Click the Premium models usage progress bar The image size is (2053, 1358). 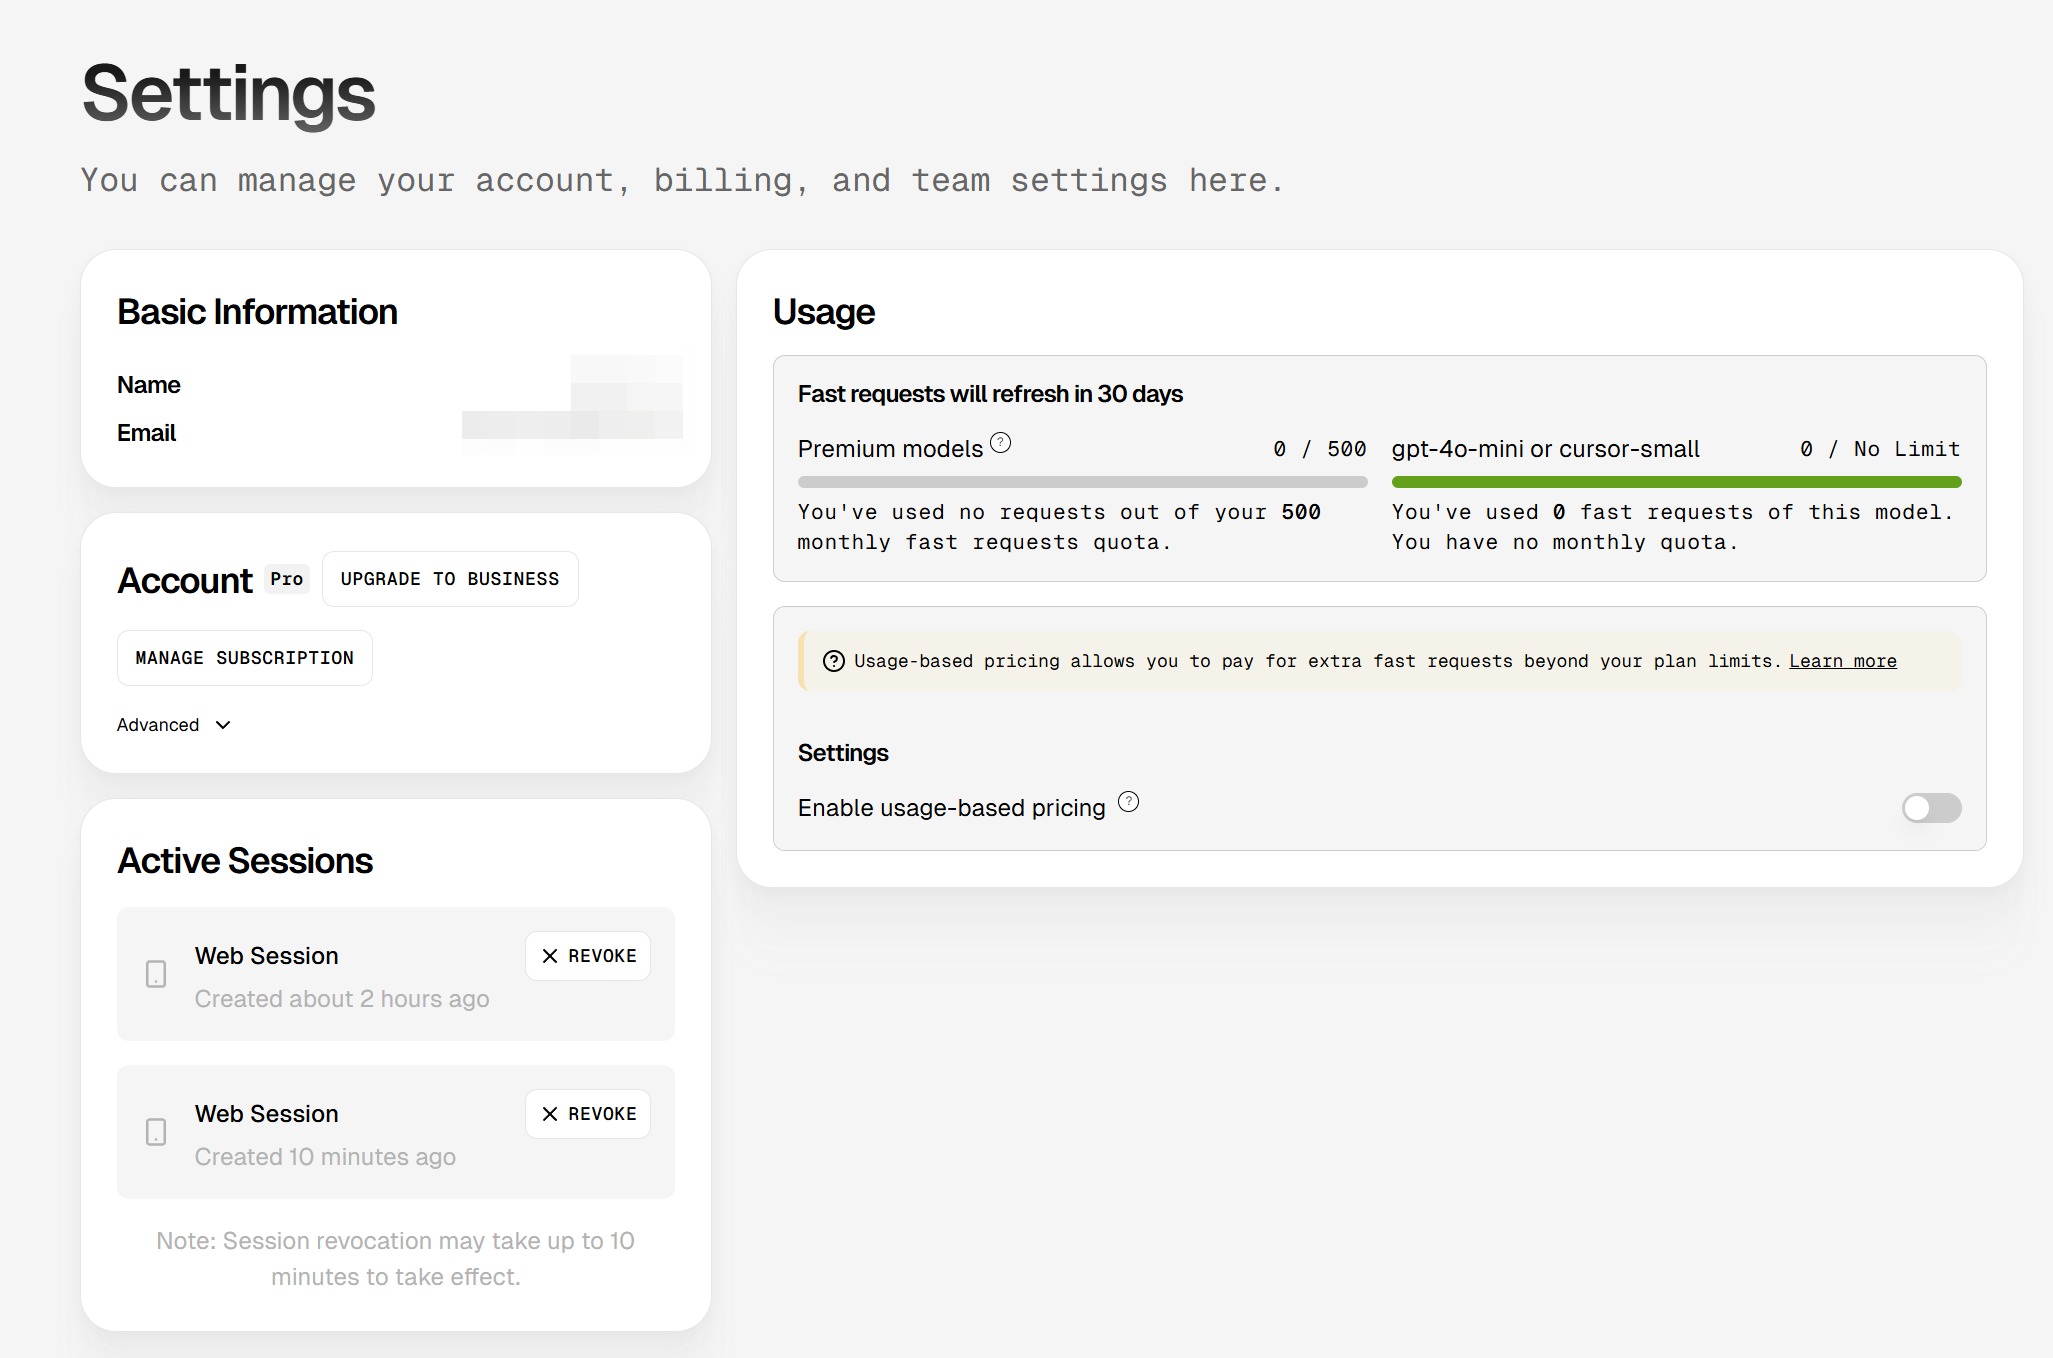tap(1082, 482)
